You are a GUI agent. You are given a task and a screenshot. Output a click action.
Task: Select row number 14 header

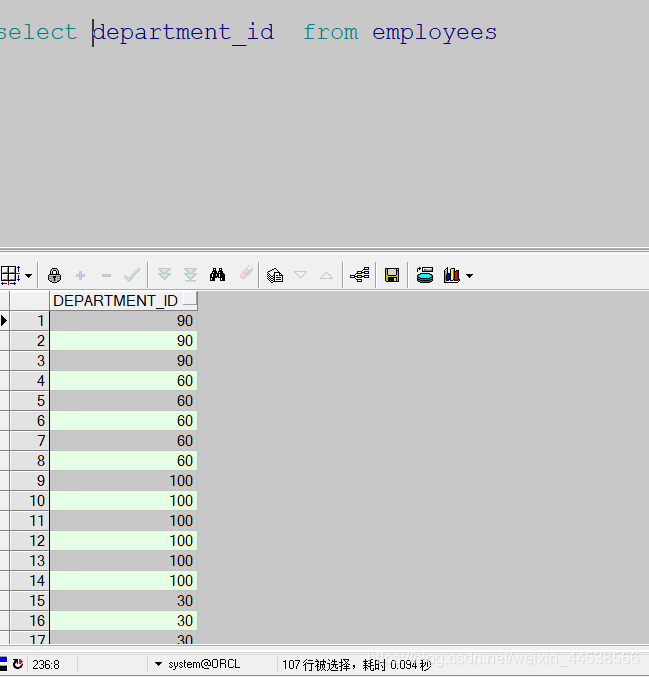click(30, 581)
